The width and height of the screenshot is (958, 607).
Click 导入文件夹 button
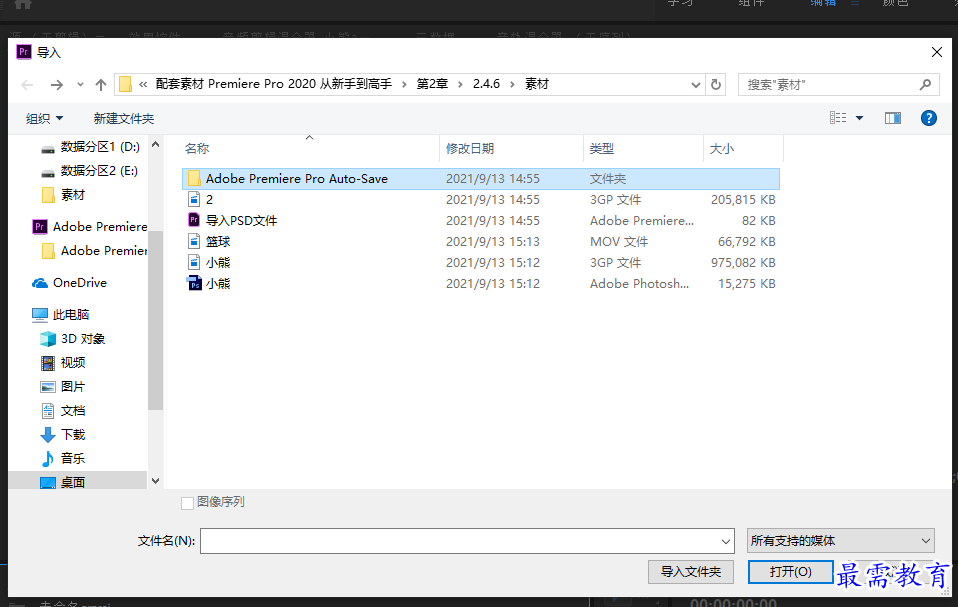point(690,572)
